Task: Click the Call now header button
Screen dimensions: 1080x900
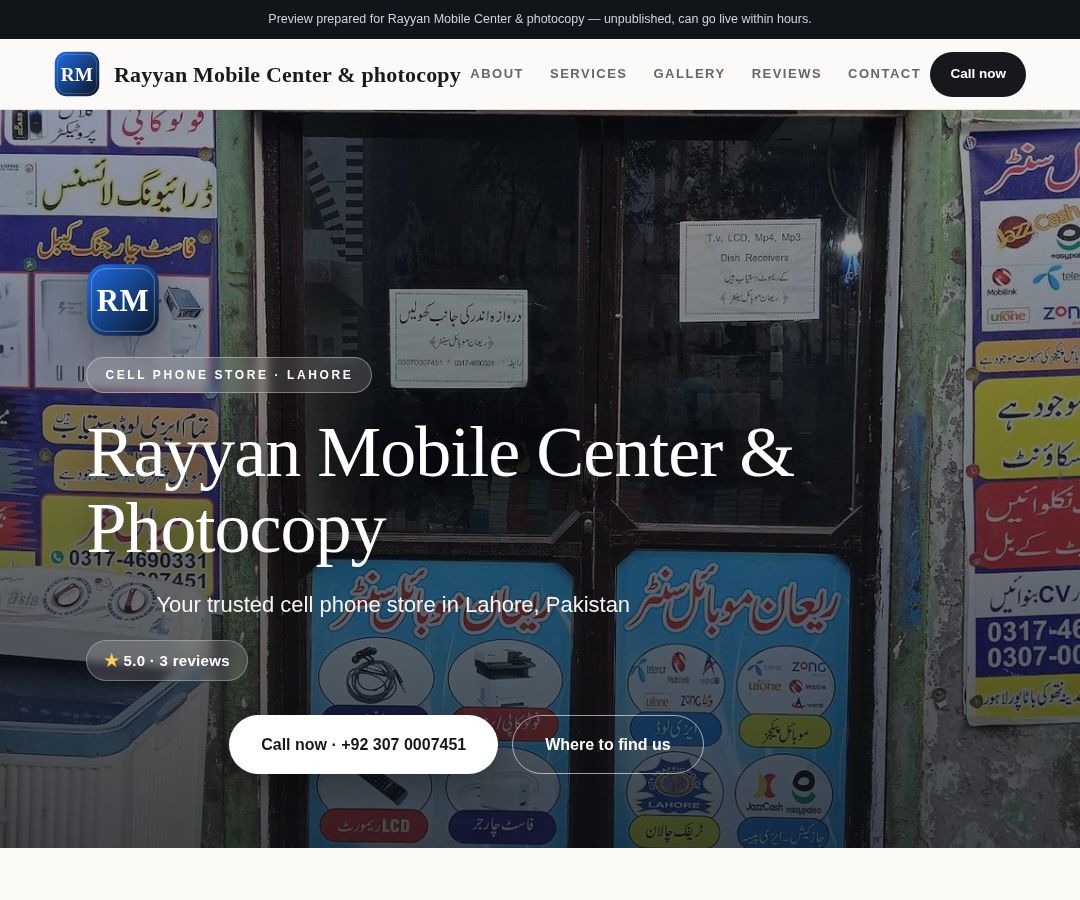Action: [977, 74]
